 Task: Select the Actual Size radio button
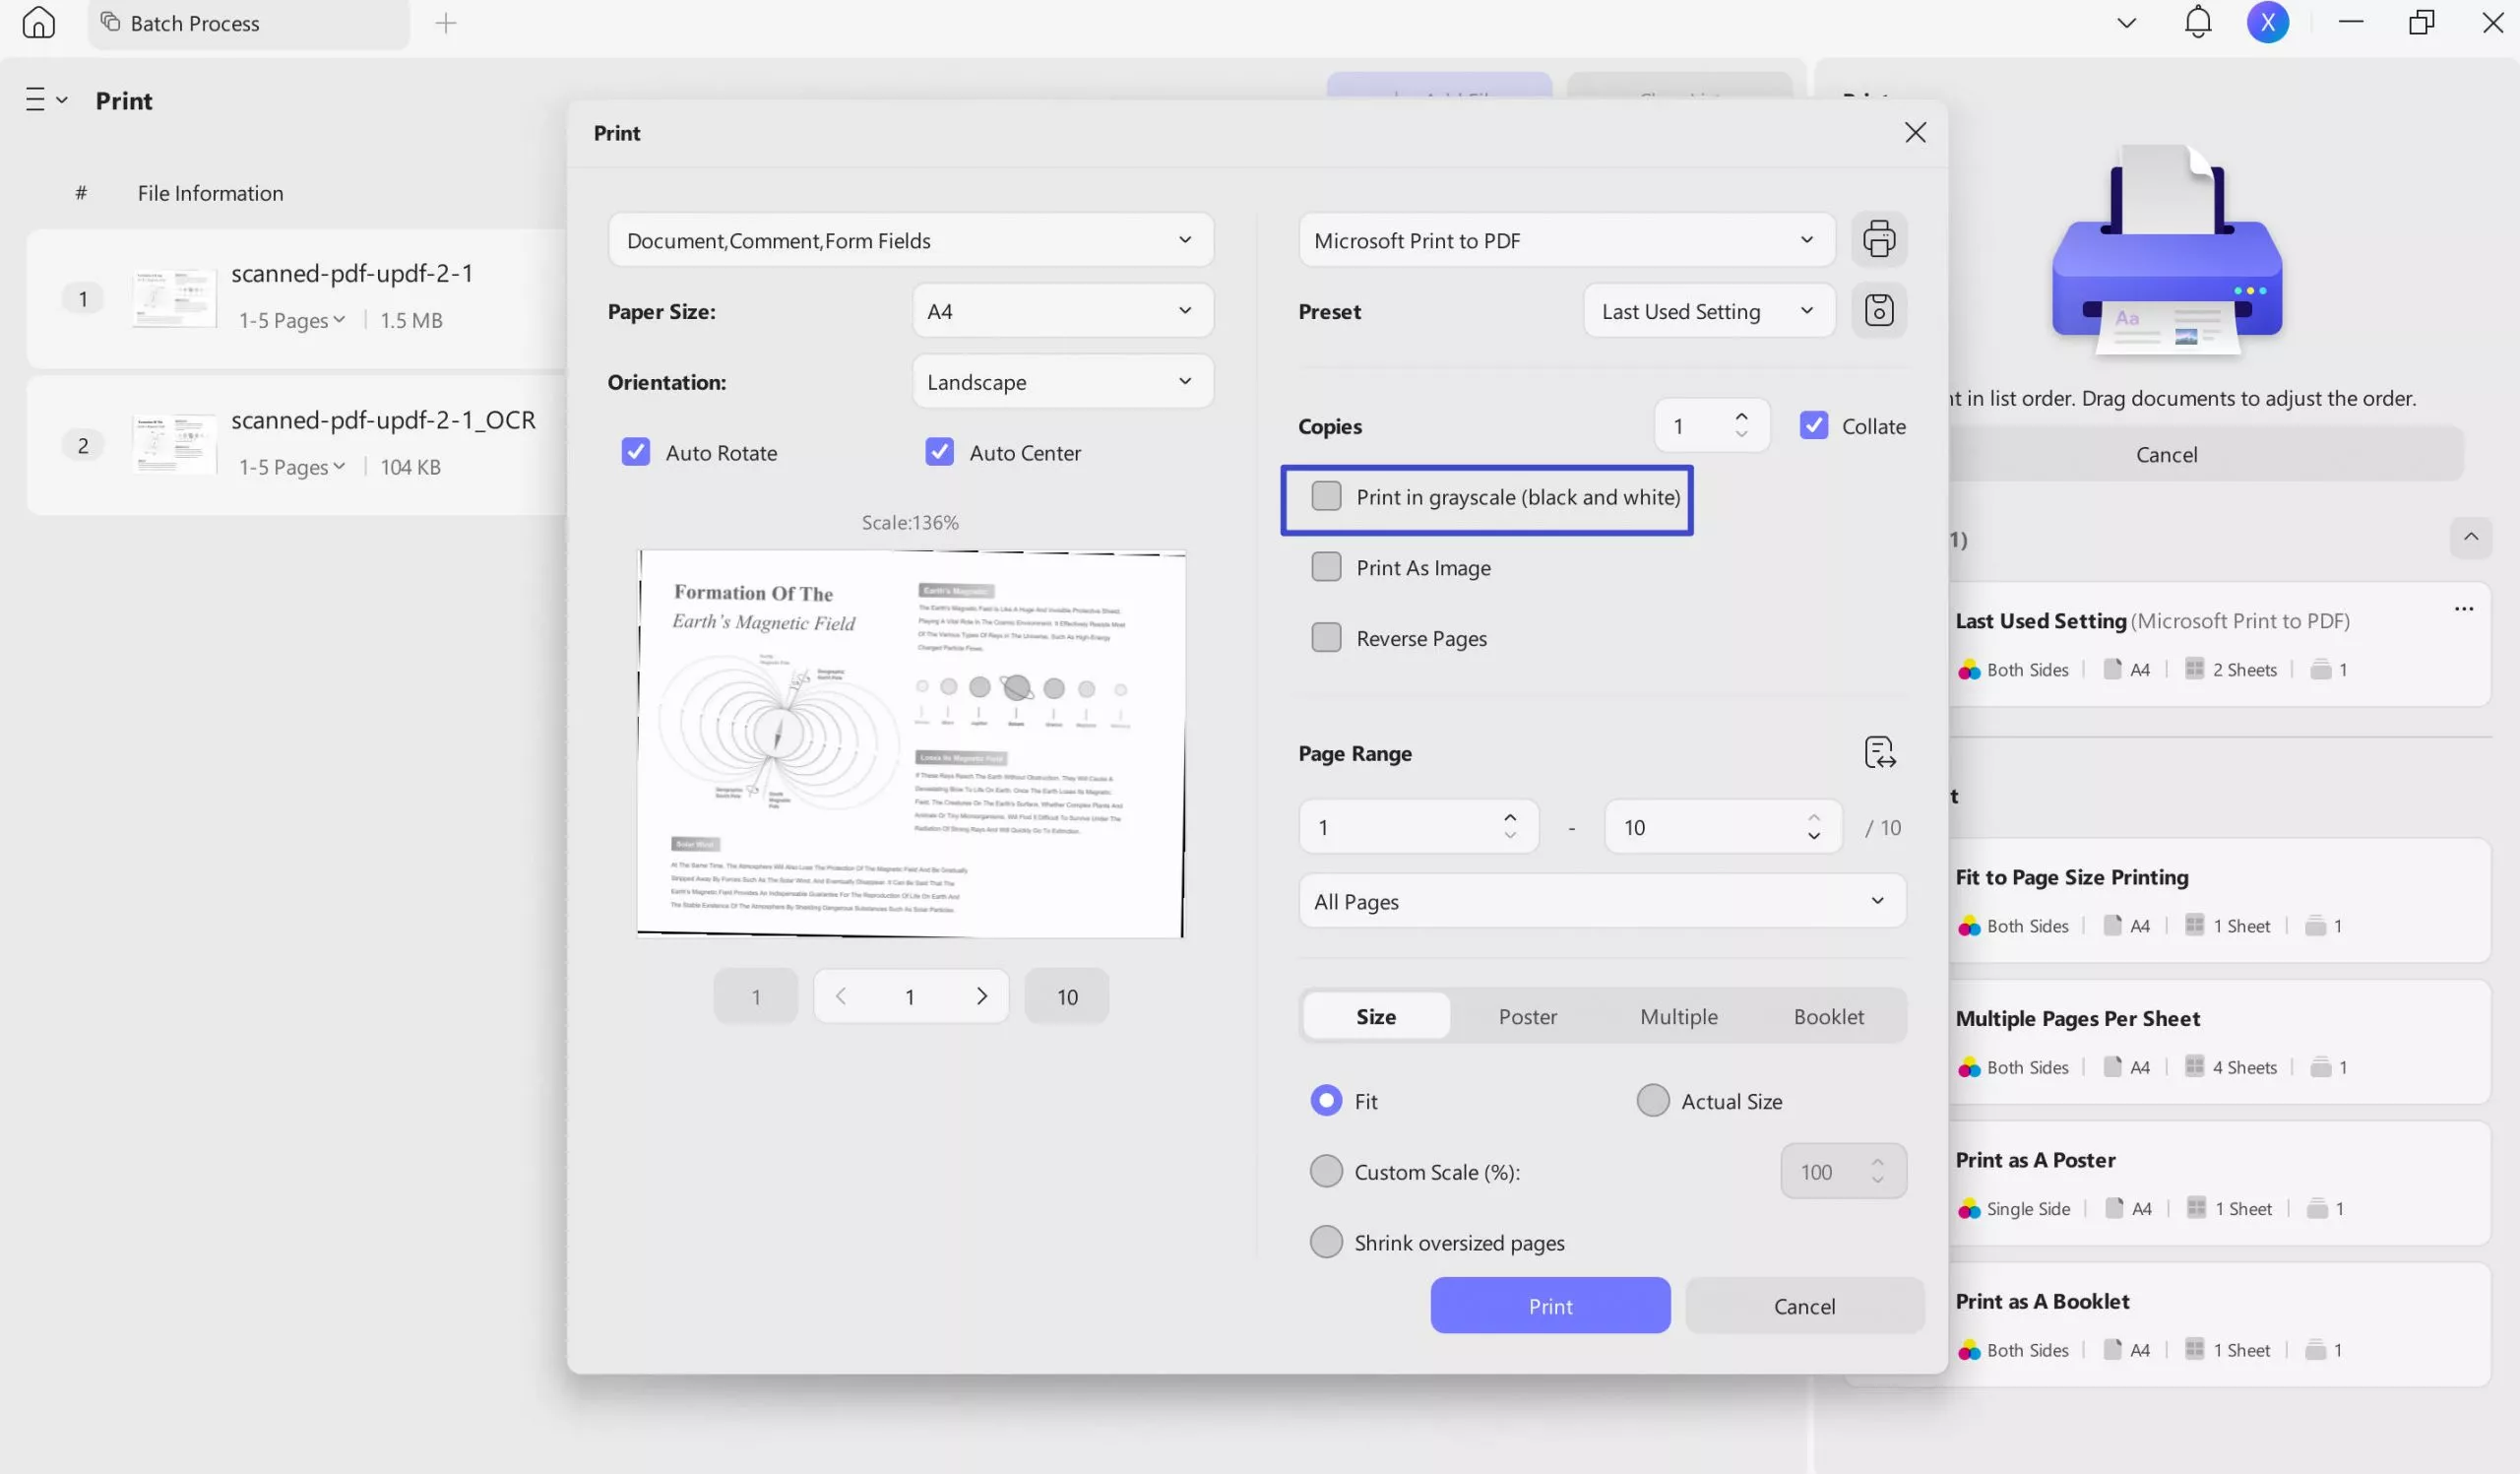pyautogui.click(x=1652, y=1101)
